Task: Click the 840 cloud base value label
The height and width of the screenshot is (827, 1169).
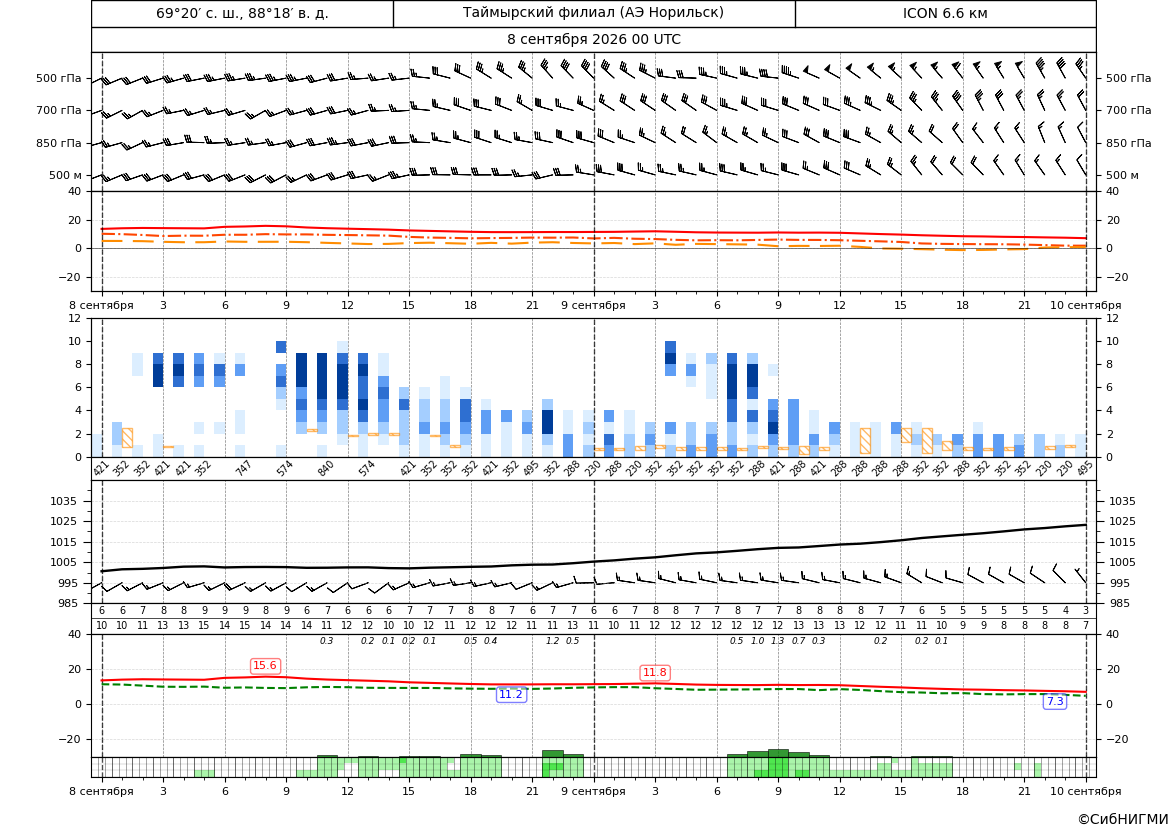Action: pos(325,468)
